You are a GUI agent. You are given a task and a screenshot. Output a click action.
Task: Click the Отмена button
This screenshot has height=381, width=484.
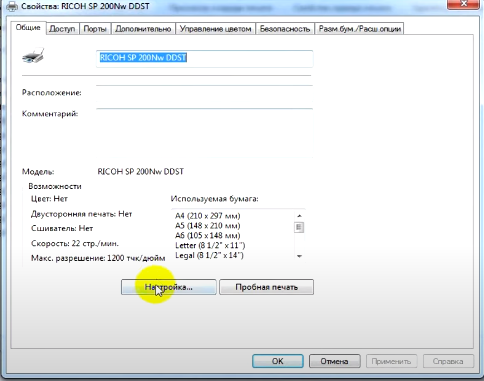click(x=334, y=361)
